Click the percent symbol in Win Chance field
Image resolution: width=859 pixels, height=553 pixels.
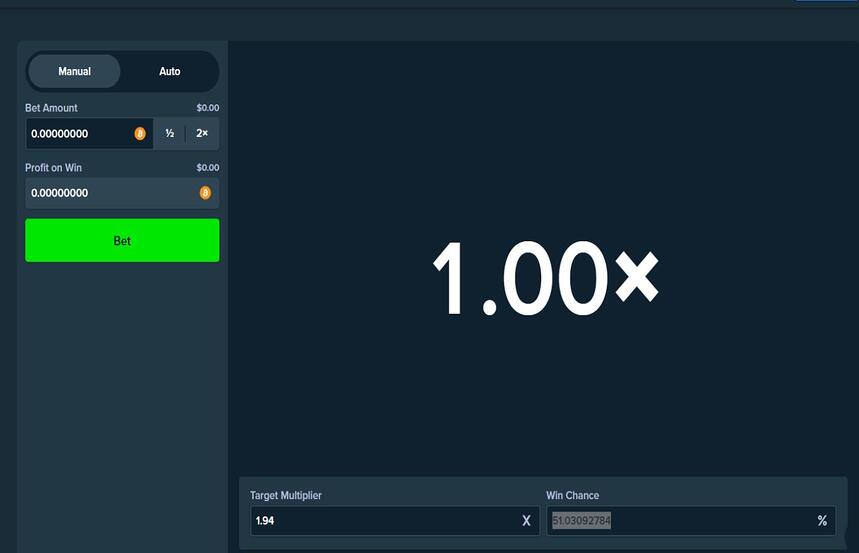(822, 521)
